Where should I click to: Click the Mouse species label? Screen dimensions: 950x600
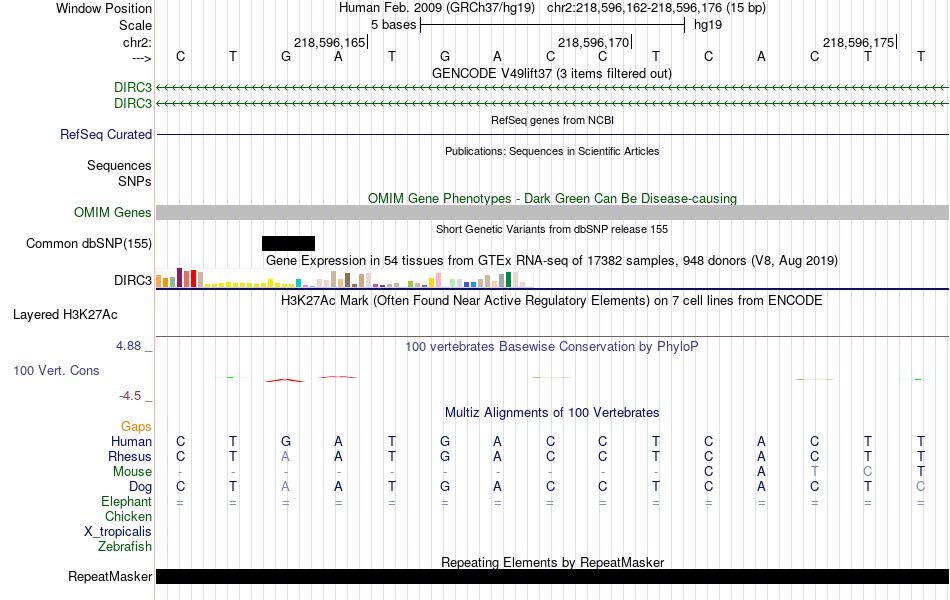[x=133, y=472]
